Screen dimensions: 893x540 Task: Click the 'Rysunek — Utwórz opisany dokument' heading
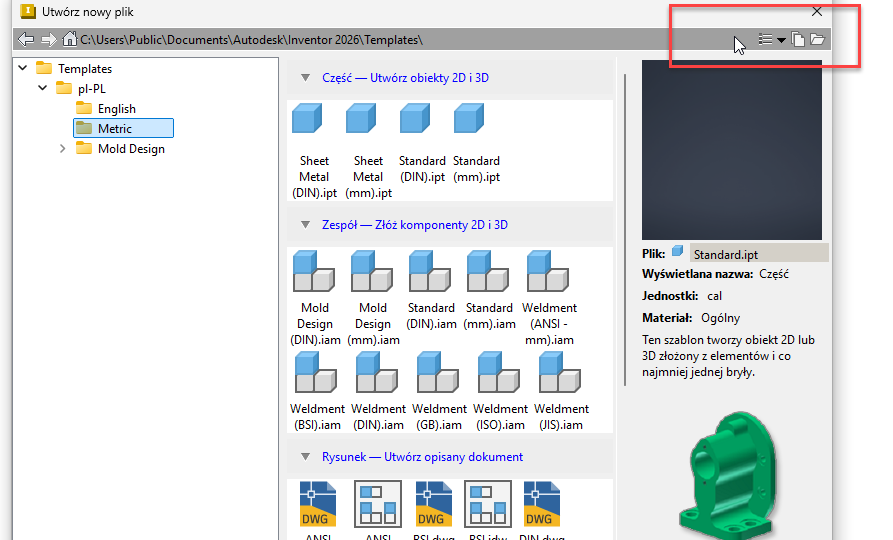pos(422,456)
